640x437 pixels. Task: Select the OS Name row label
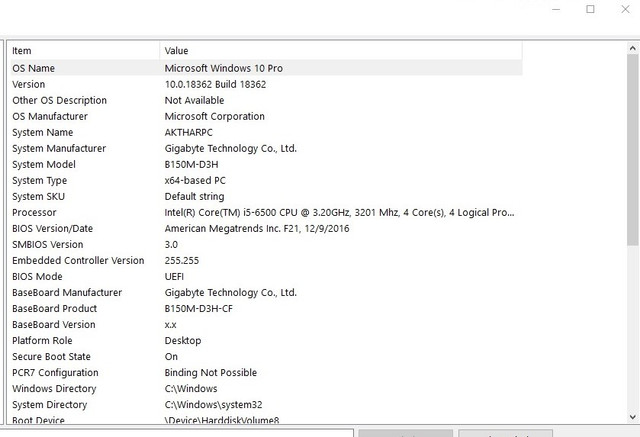[x=33, y=68]
